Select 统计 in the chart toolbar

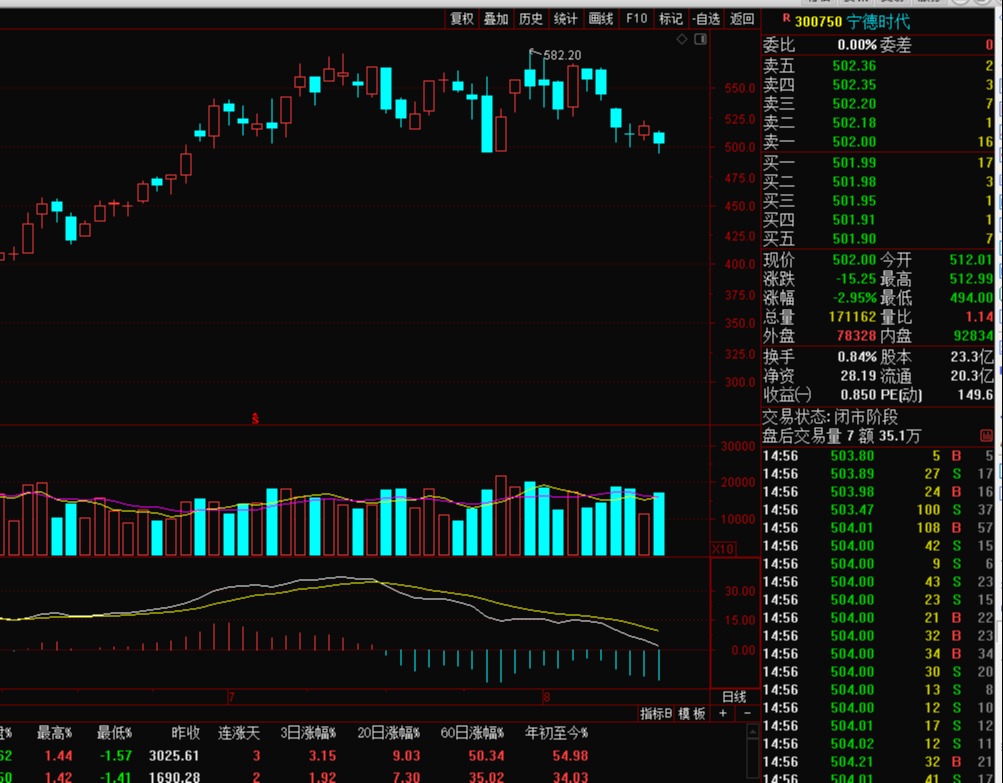[566, 18]
